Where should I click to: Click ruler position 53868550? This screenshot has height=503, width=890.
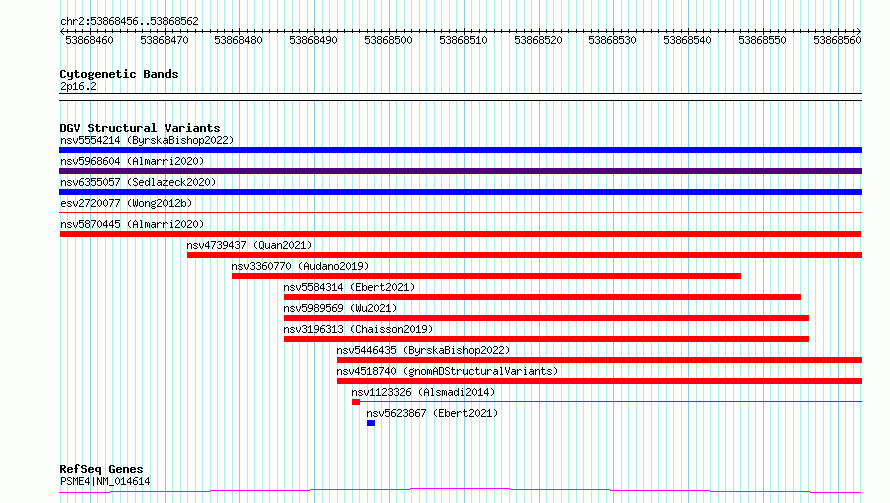click(762, 40)
